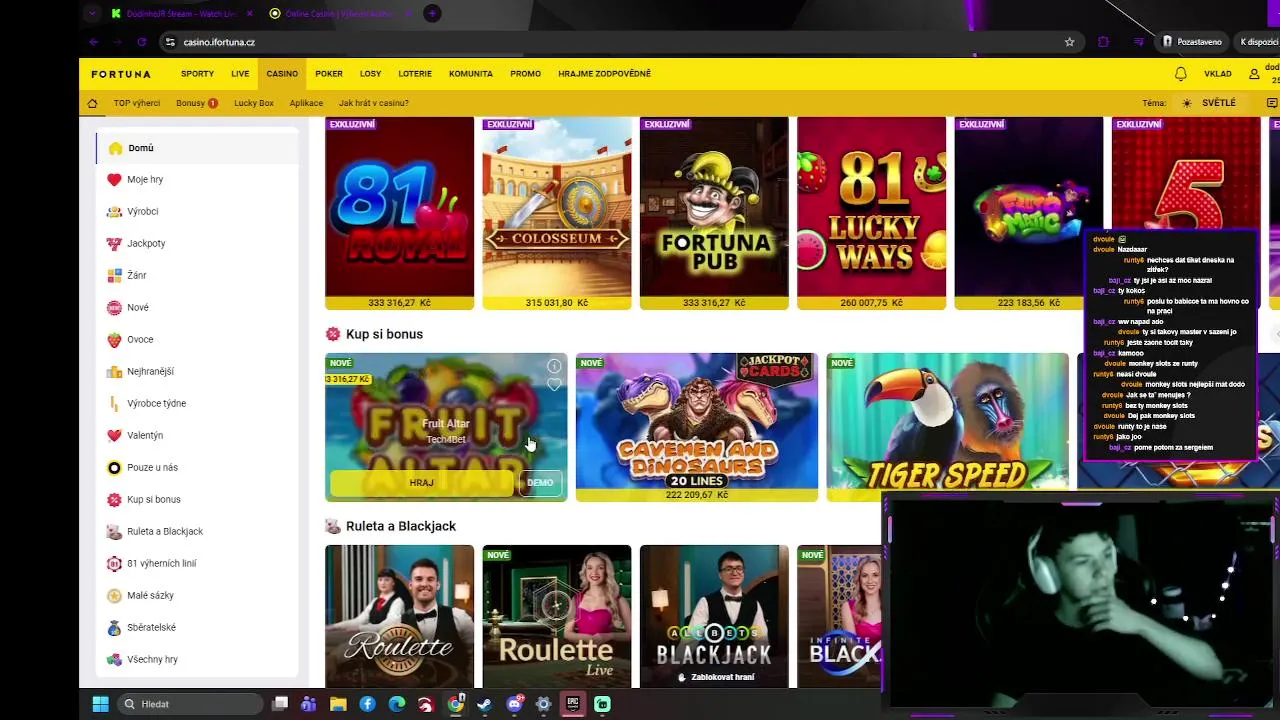Open Nejhranější games category
The height and width of the screenshot is (720, 1280).
coord(197,372)
